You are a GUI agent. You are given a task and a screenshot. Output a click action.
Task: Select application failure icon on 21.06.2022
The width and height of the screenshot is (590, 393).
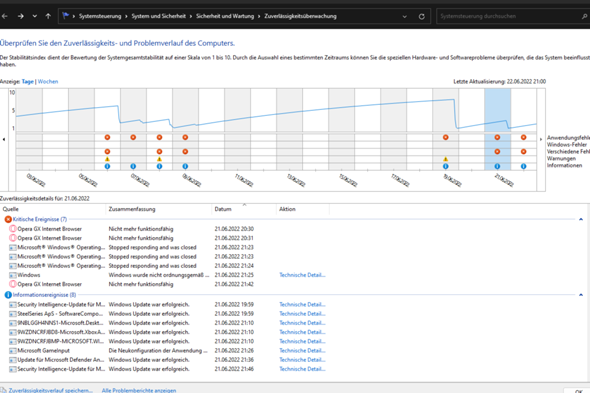tap(497, 137)
